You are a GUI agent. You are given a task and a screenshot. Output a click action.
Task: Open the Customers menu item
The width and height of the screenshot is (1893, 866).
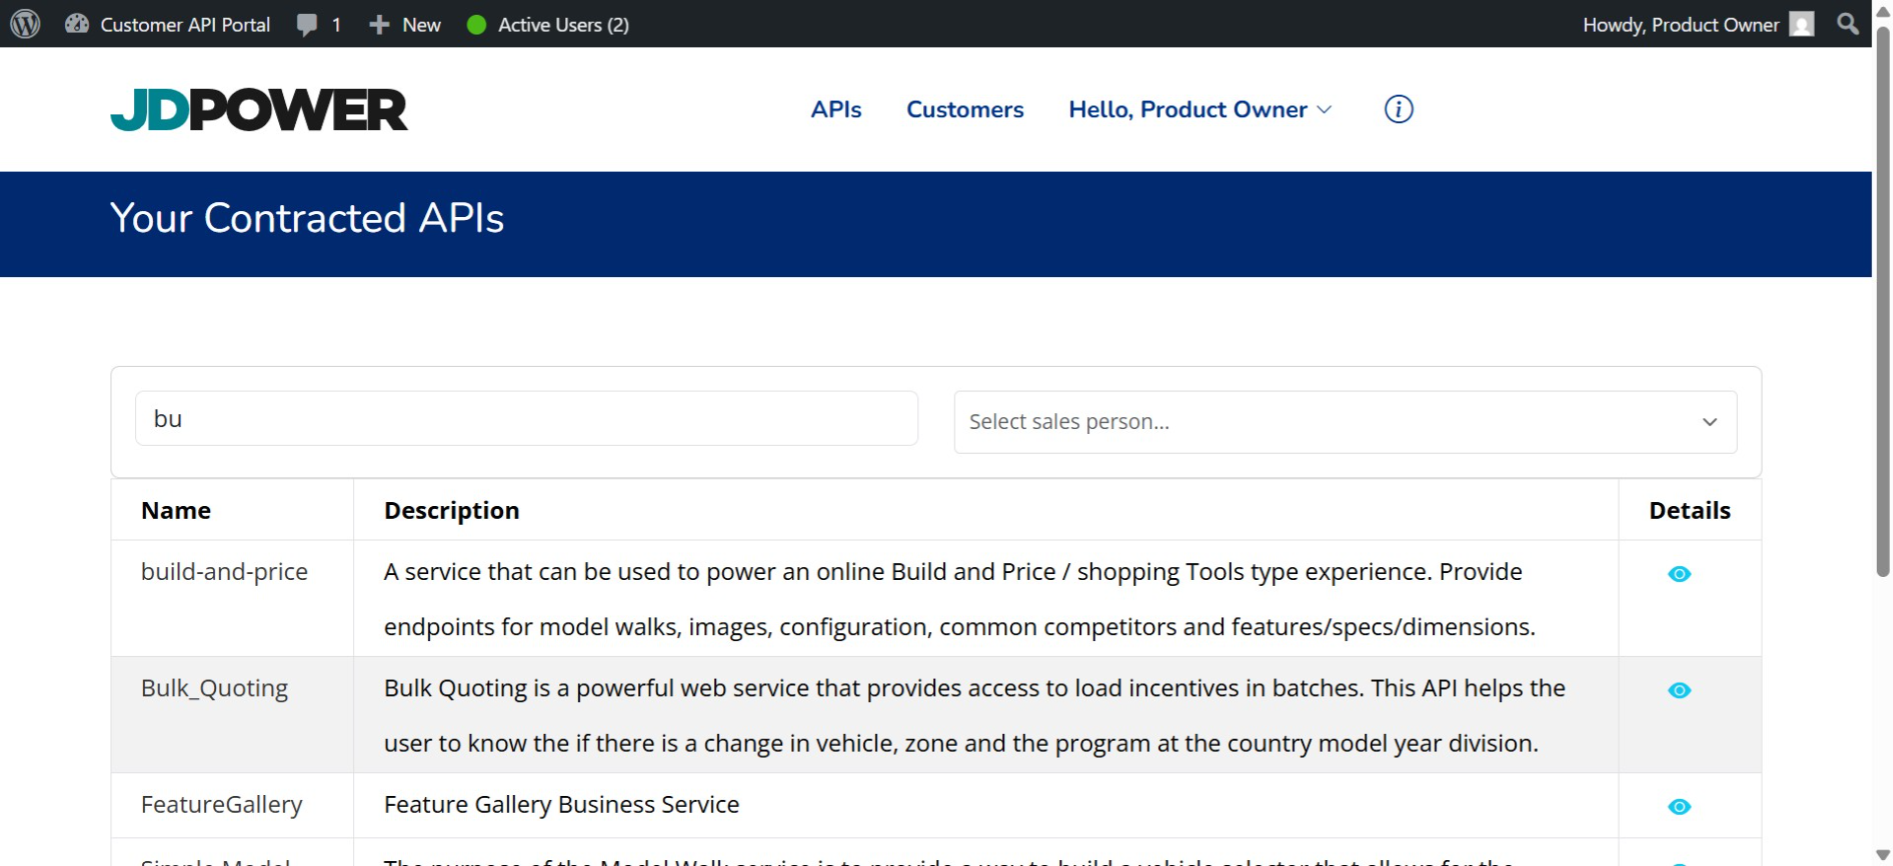(x=964, y=109)
